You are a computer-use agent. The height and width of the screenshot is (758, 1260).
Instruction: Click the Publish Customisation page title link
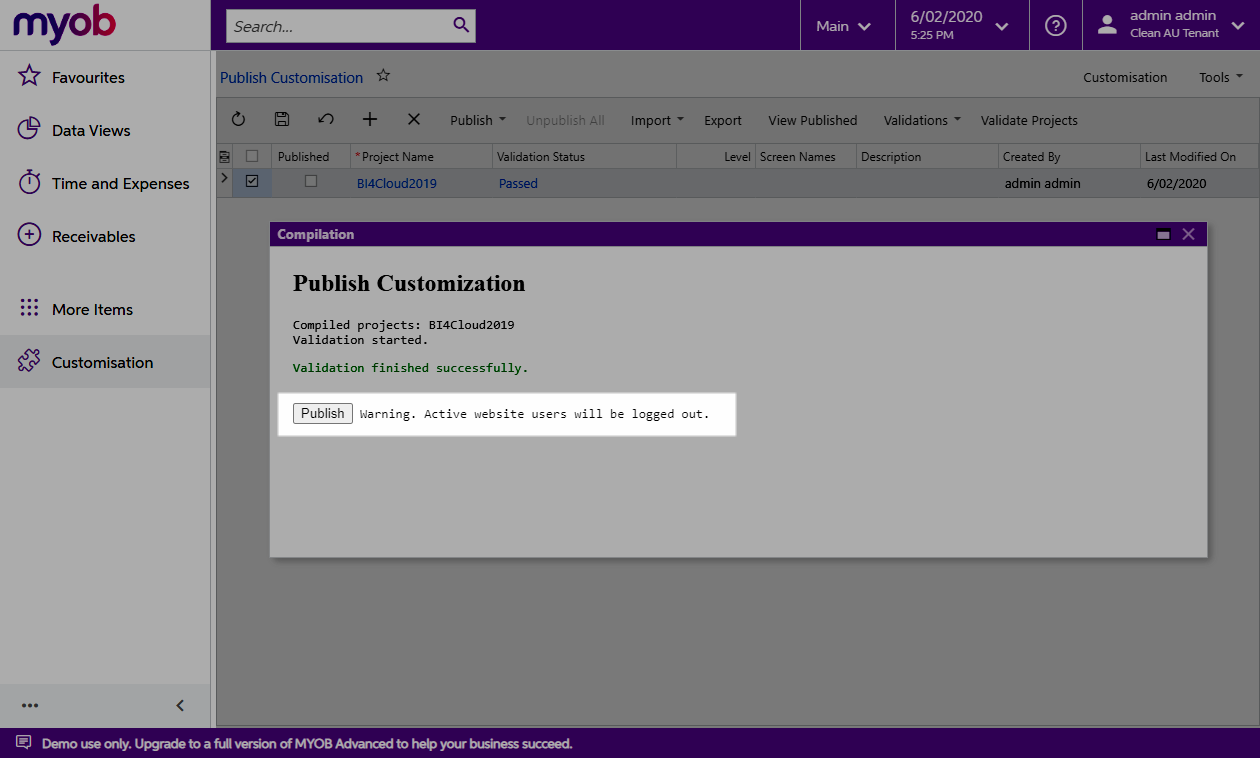point(291,77)
